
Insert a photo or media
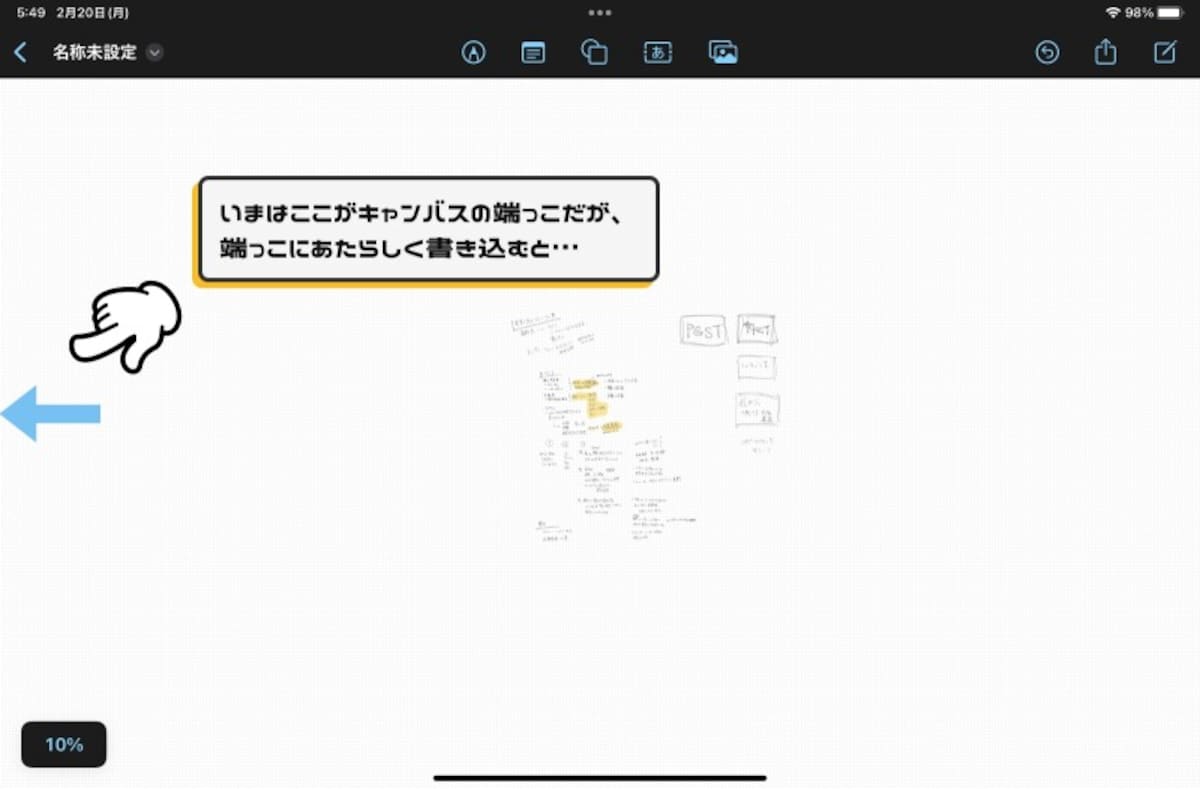[x=722, y=53]
